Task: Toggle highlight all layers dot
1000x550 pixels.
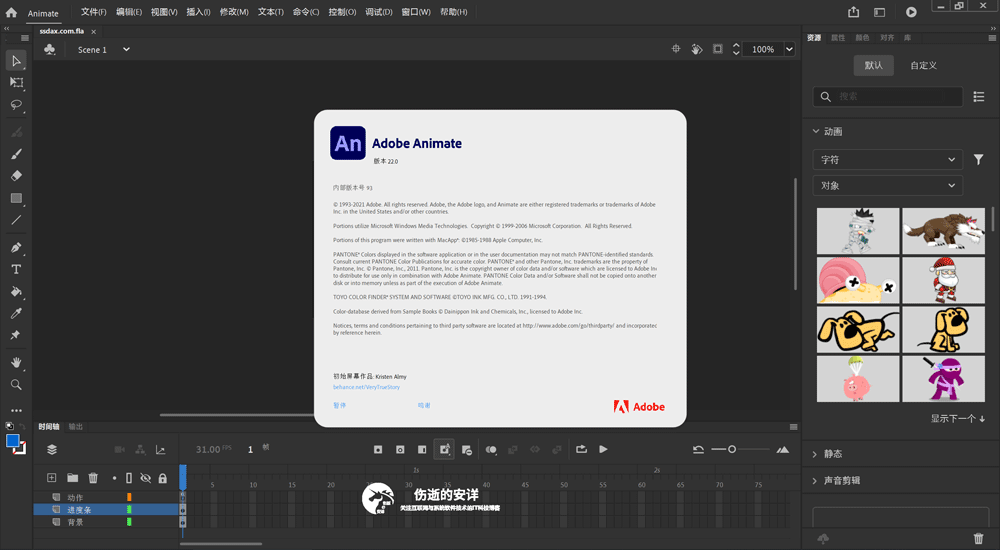Action: (x=114, y=478)
